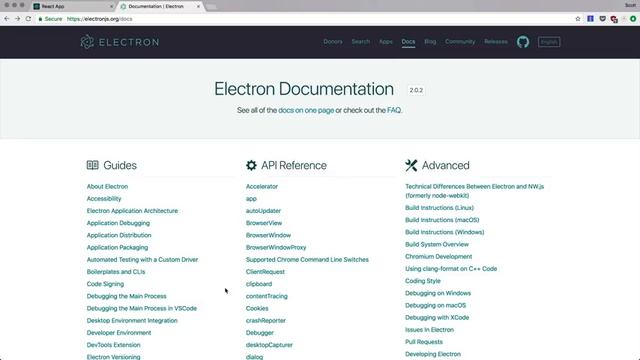Click the Guides book icon
640x360 pixels.
click(x=93, y=165)
